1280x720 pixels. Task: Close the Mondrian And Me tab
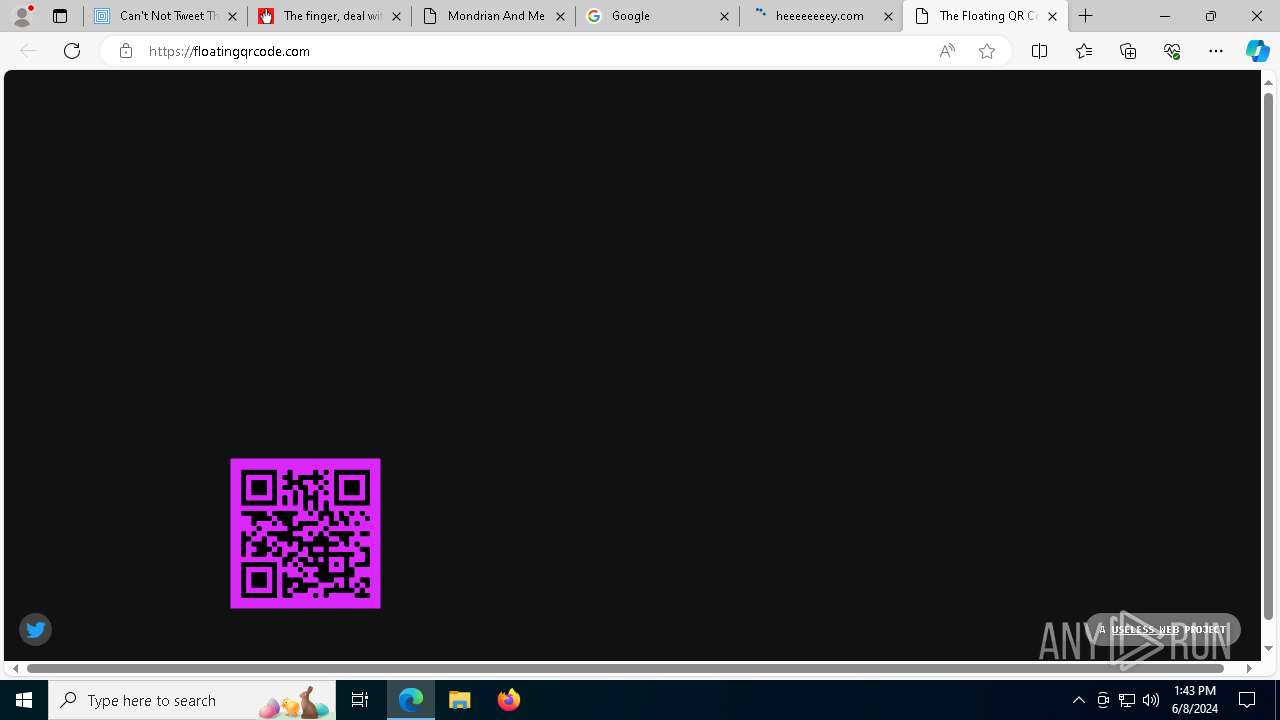[x=560, y=16]
